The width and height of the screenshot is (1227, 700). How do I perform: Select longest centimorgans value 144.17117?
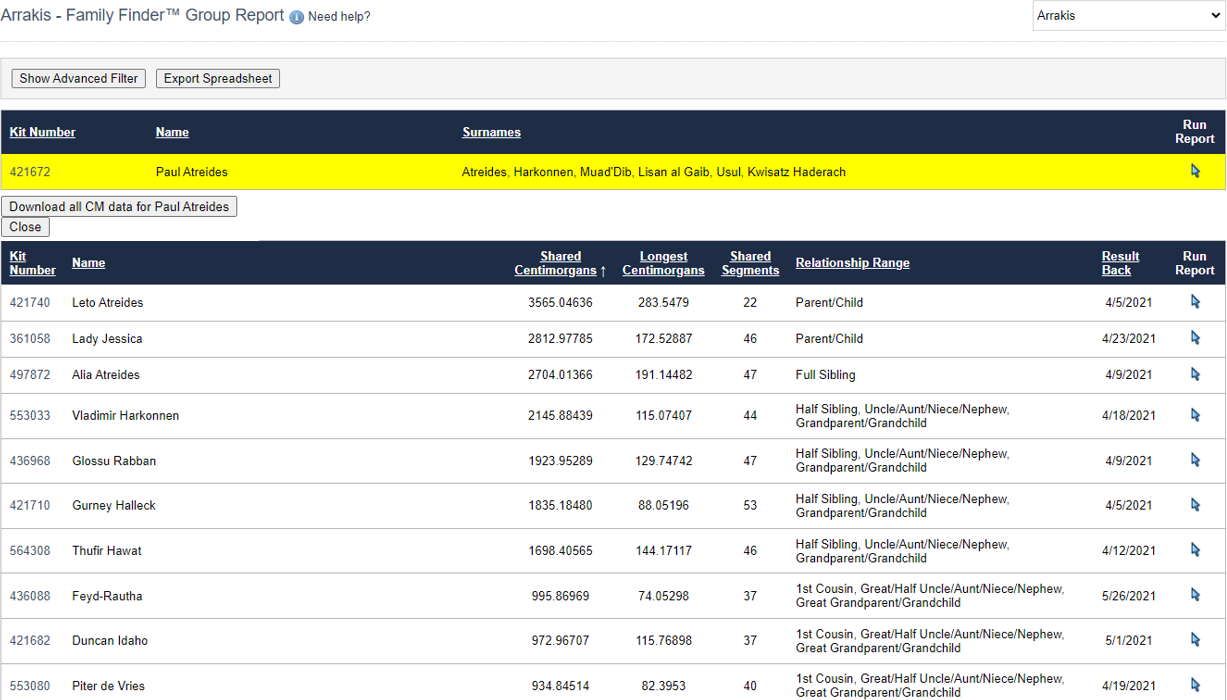pyautogui.click(x=663, y=551)
